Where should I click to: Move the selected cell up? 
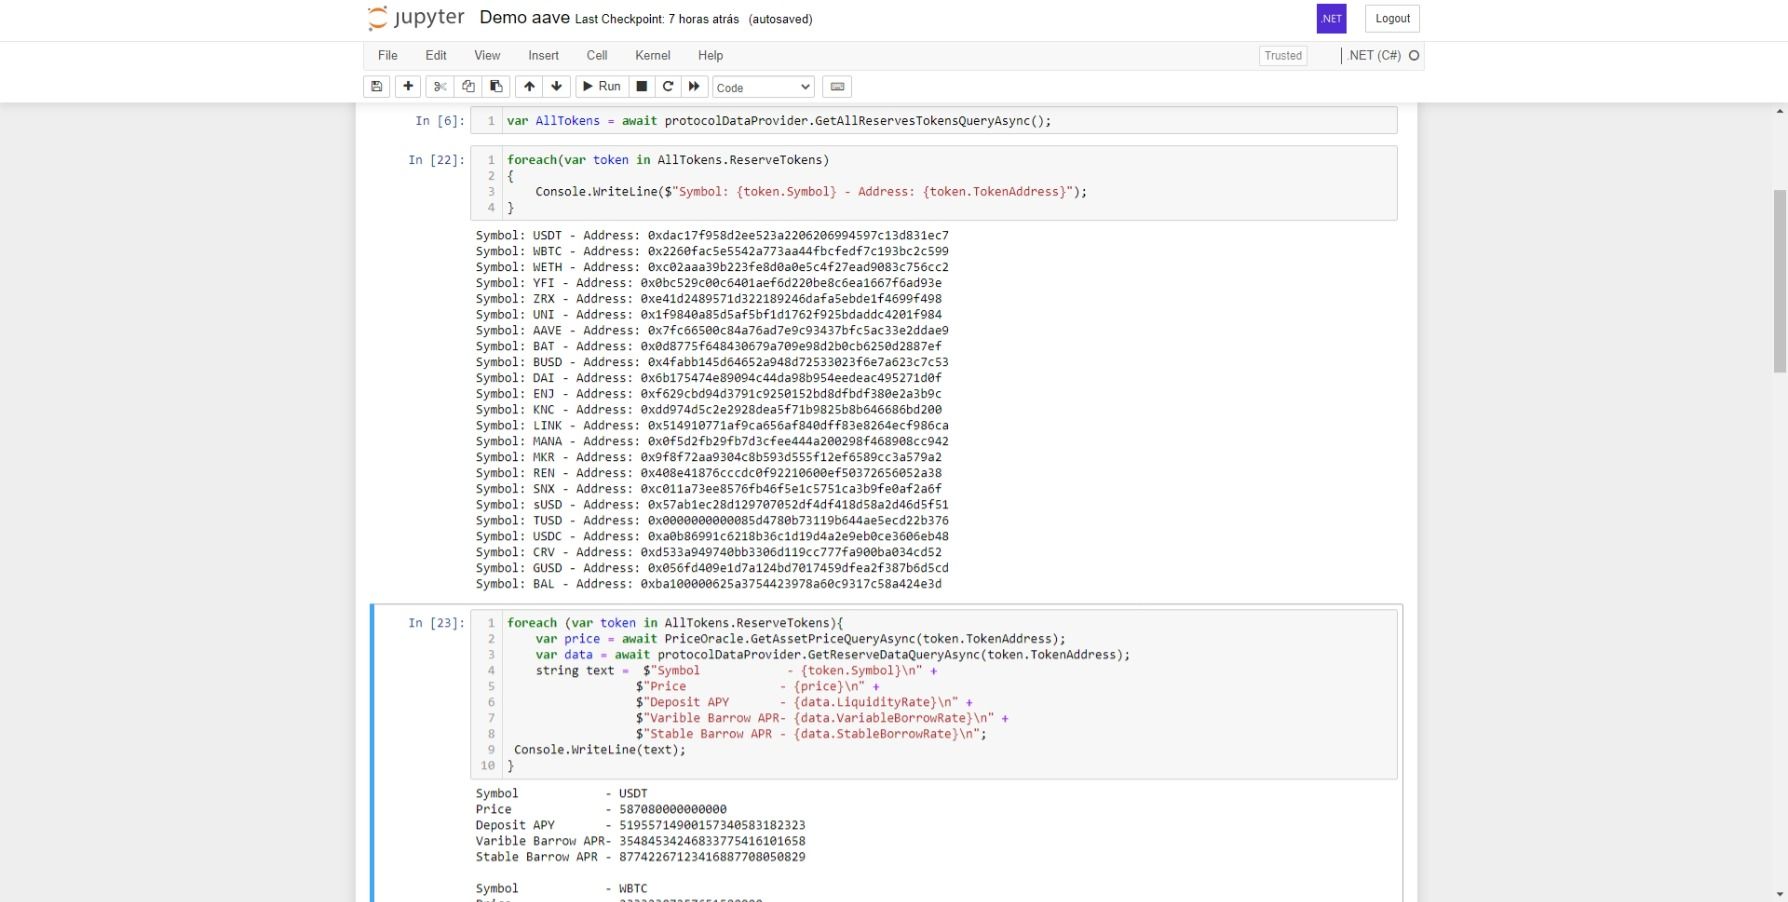529,87
